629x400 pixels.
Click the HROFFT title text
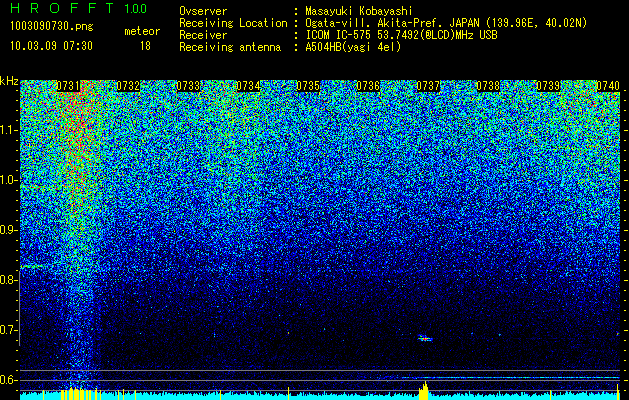[62, 8]
